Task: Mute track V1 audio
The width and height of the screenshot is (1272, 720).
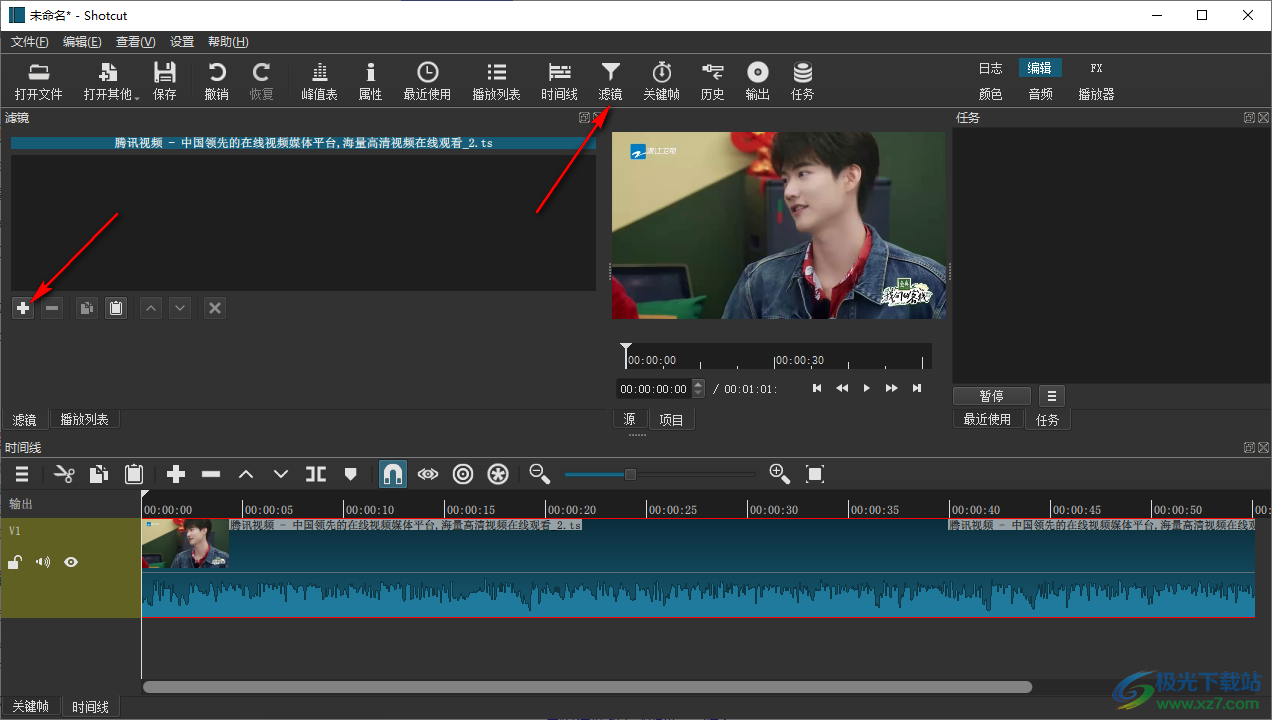Action: tap(43, 562)
